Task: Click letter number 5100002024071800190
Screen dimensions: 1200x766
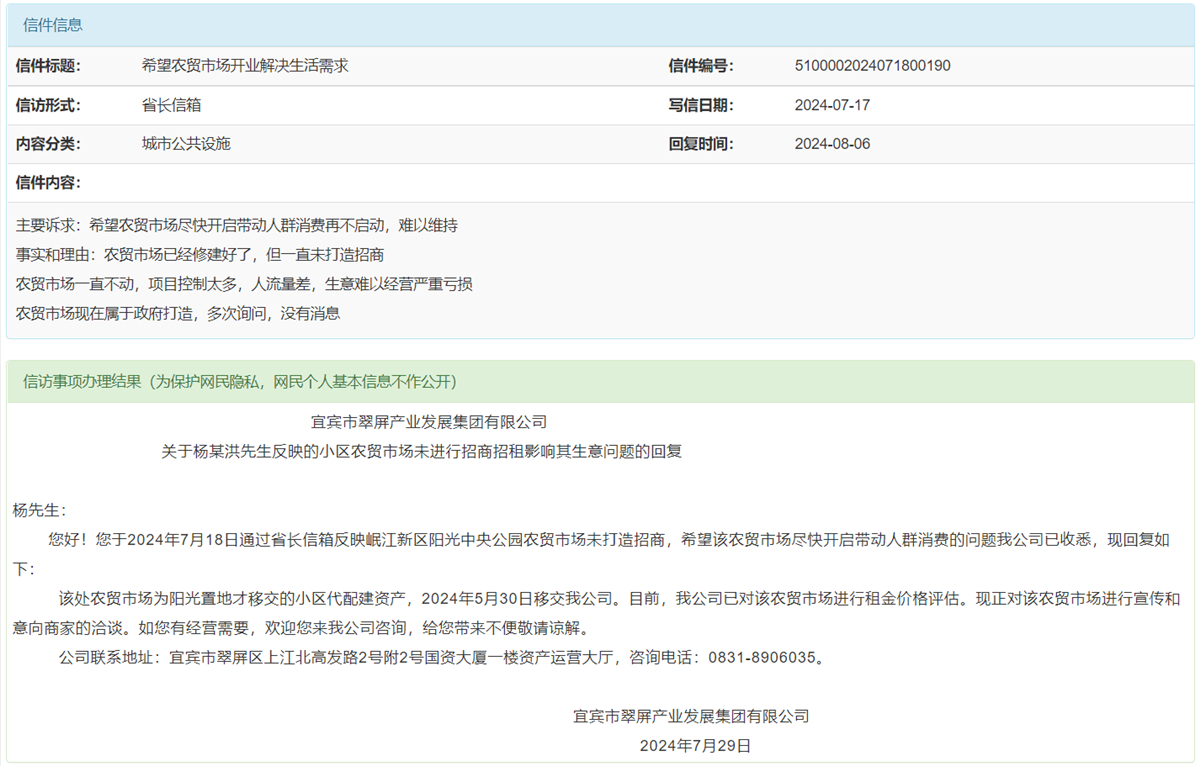Action: [872, 66]
